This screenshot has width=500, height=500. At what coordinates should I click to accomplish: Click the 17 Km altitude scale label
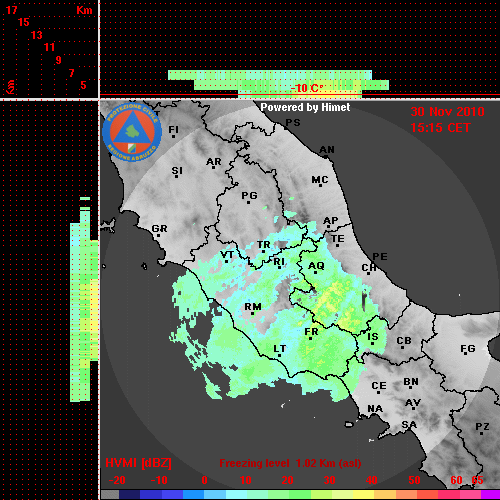point(11,10)
